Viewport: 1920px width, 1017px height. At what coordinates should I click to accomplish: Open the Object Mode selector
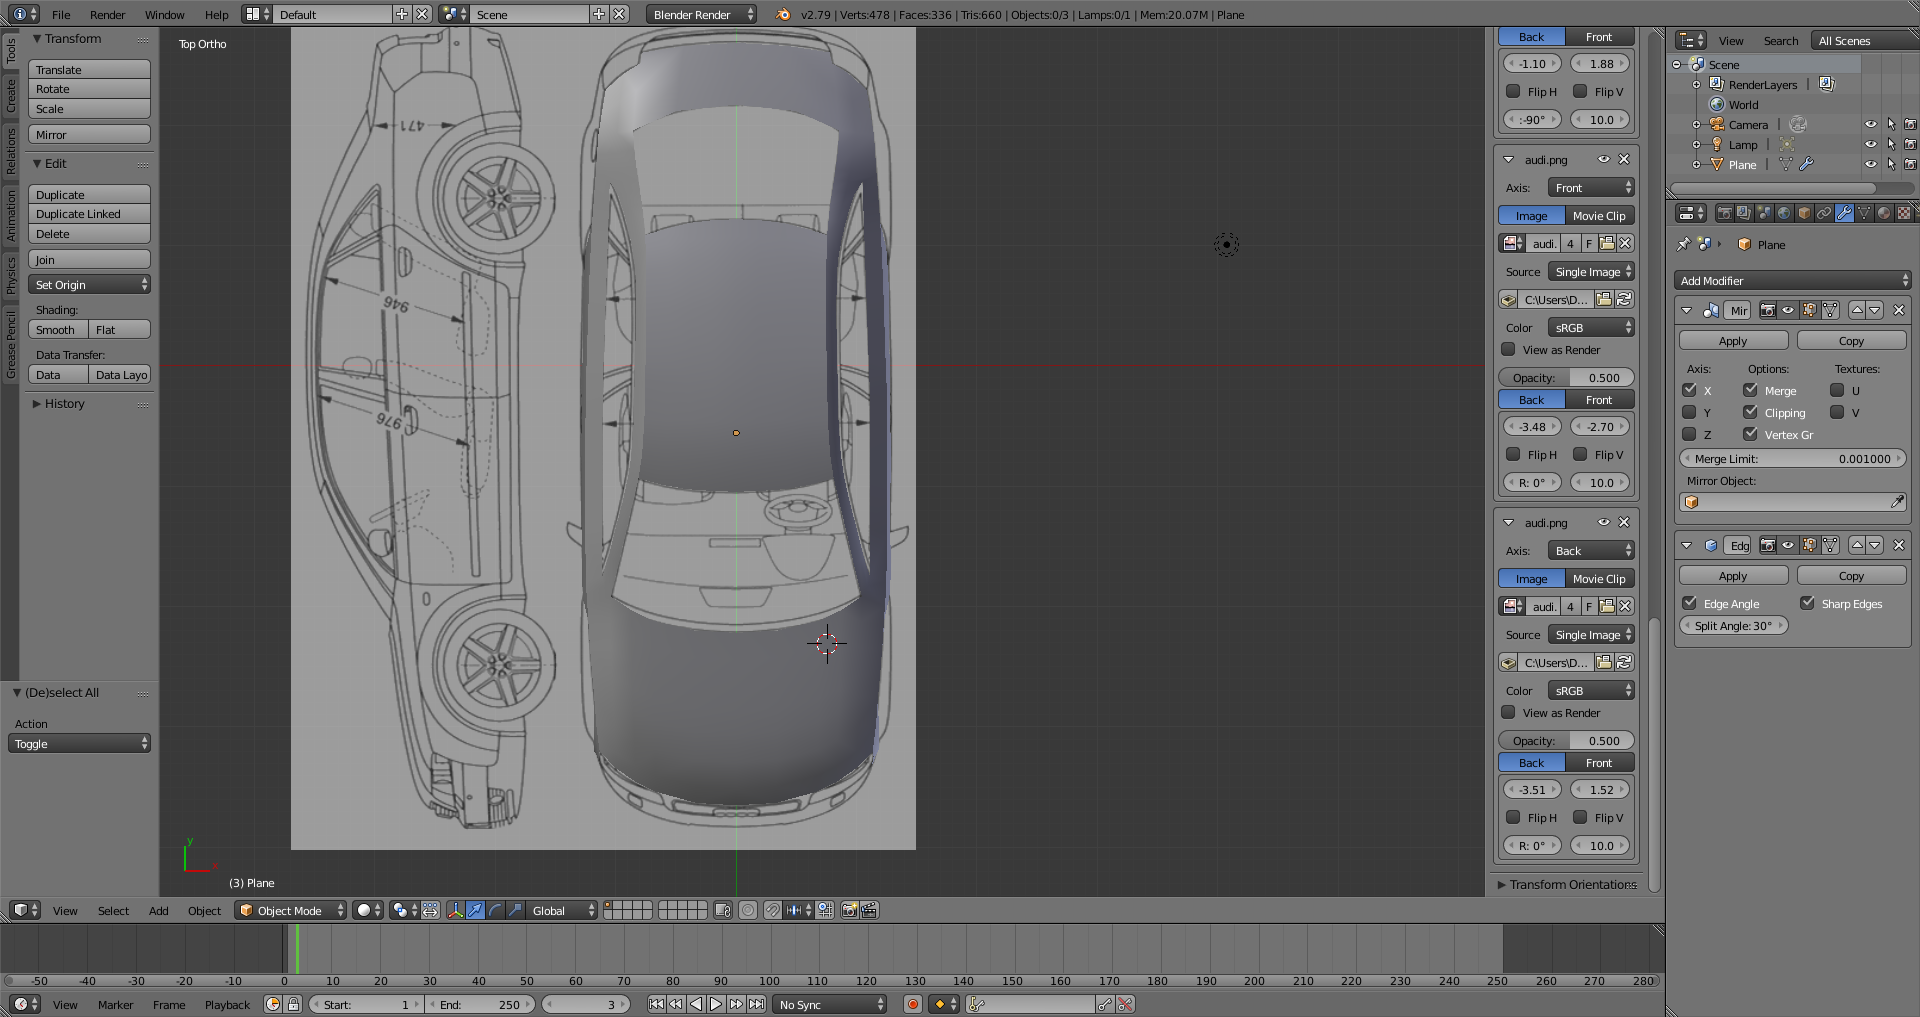tap(290, 910)
